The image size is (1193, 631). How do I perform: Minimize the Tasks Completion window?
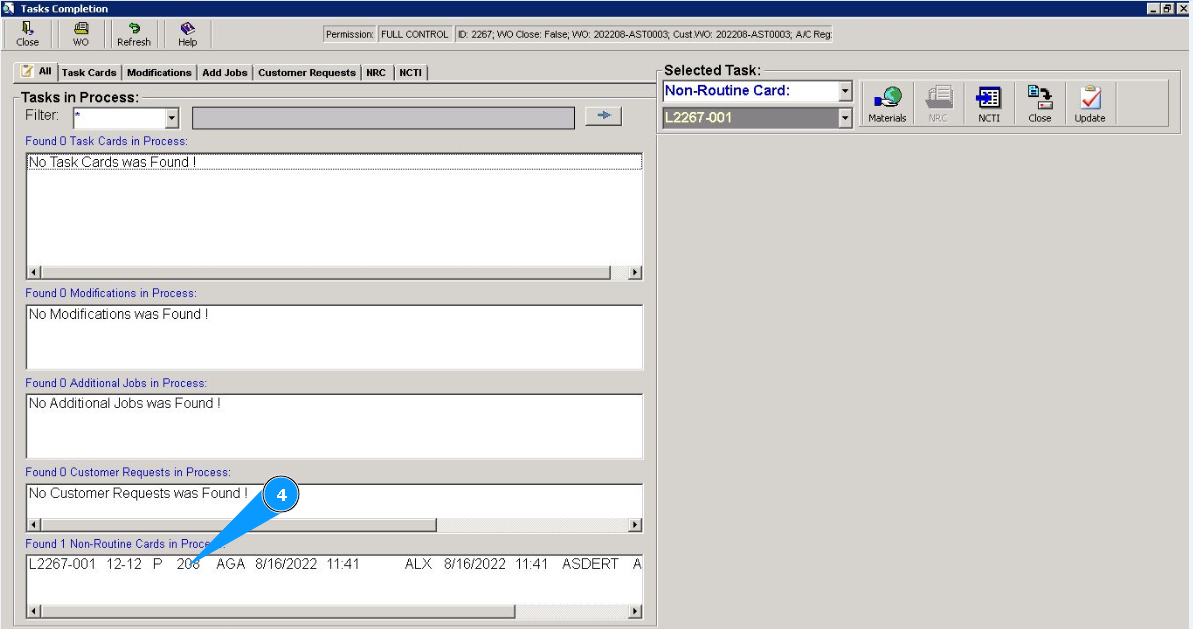pyautogui.click(x=1153, y=8)
